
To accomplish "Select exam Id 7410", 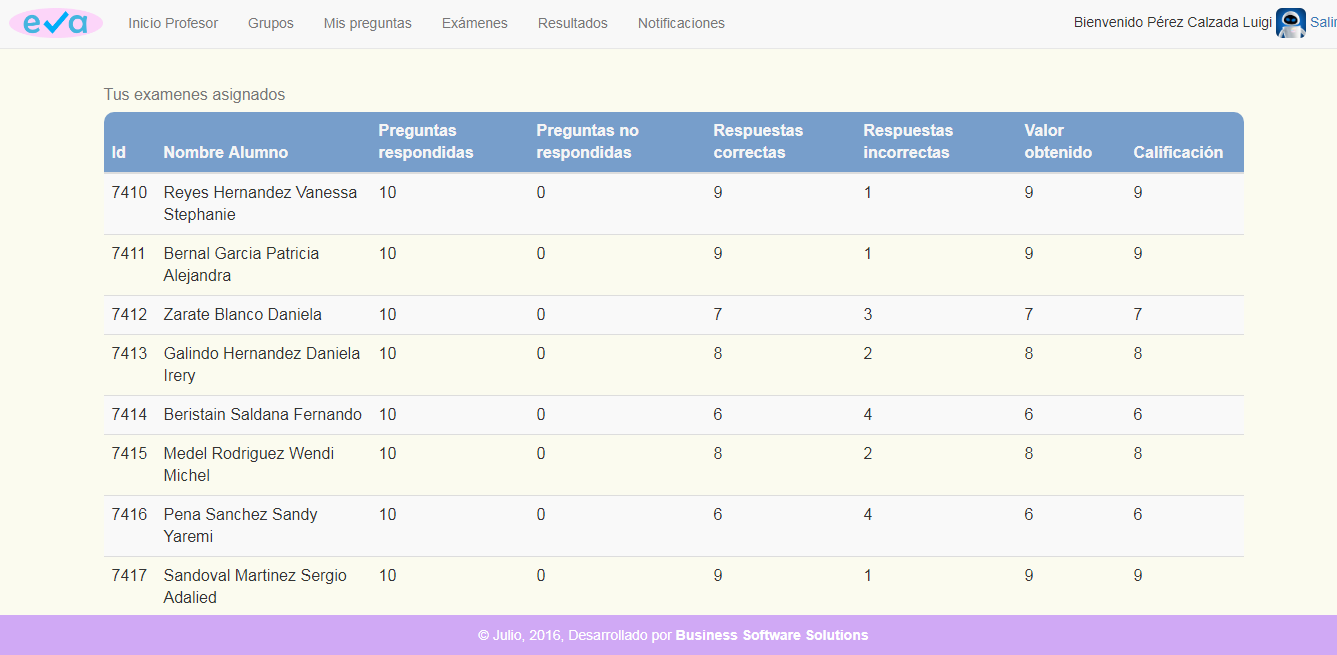I will pos(129,192).
